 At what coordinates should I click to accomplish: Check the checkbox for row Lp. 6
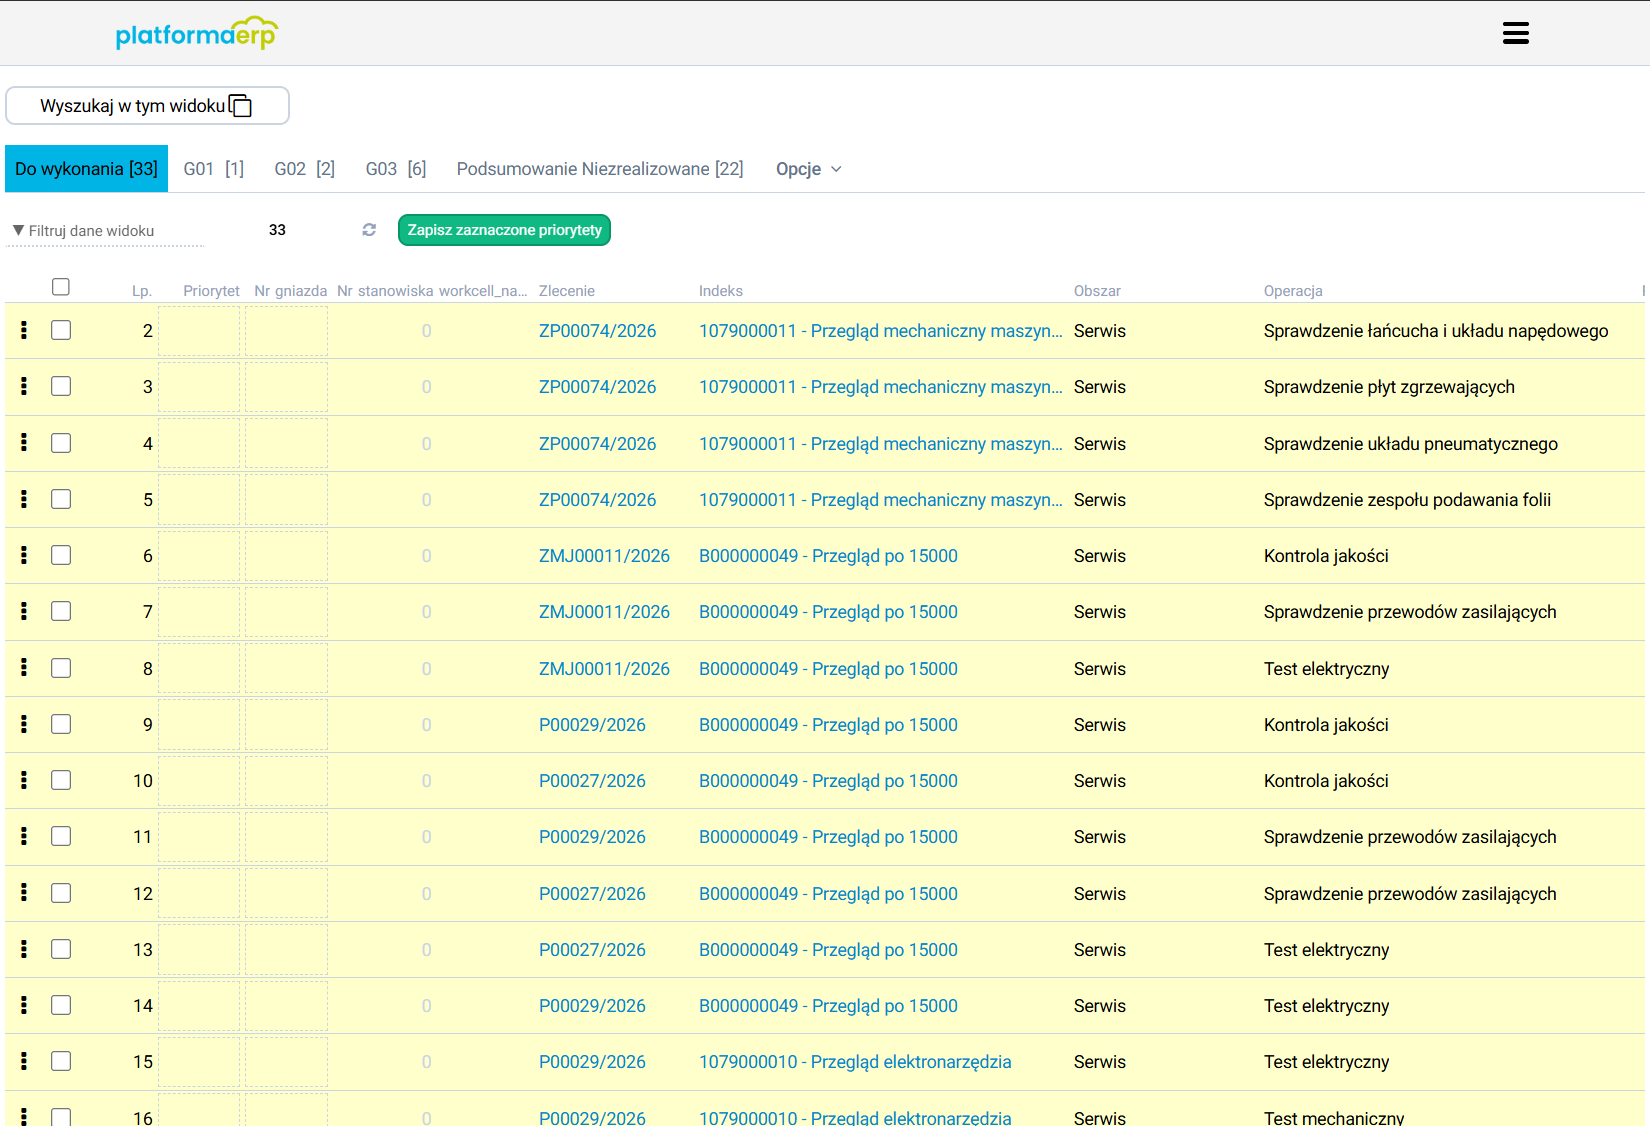pos(61,555)
